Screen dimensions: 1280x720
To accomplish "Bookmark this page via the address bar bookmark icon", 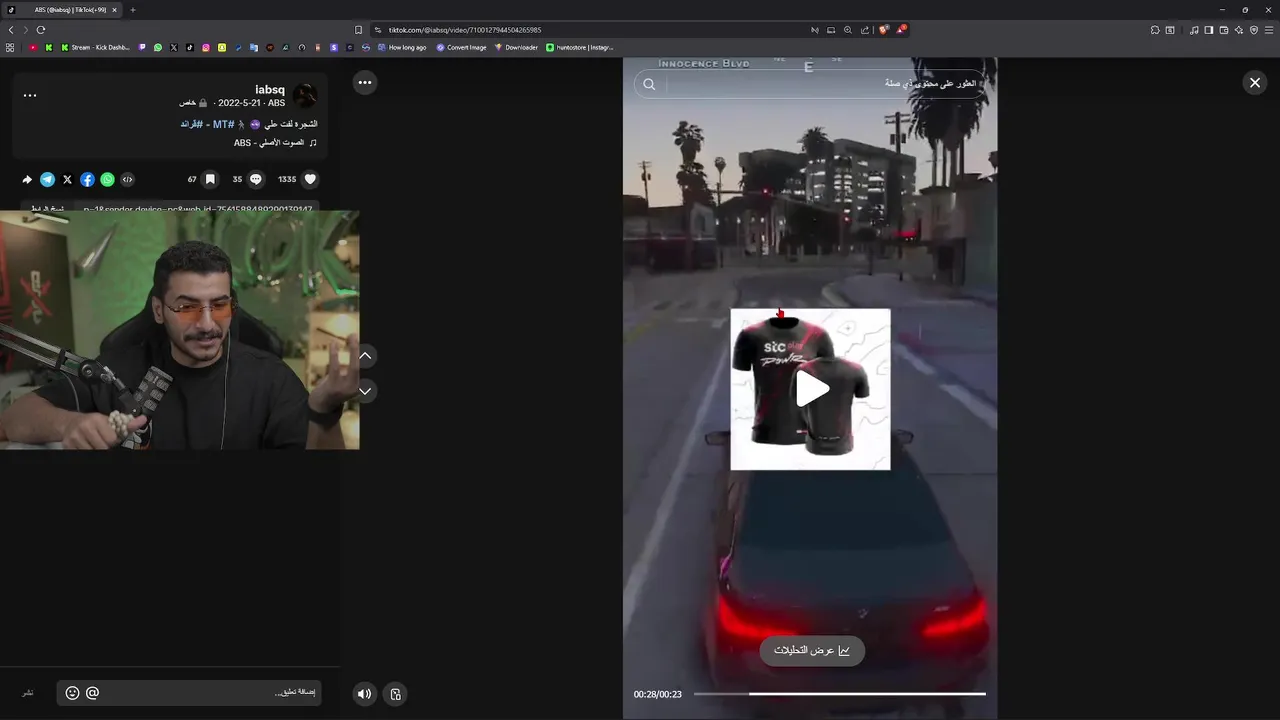I will [358, 30].
